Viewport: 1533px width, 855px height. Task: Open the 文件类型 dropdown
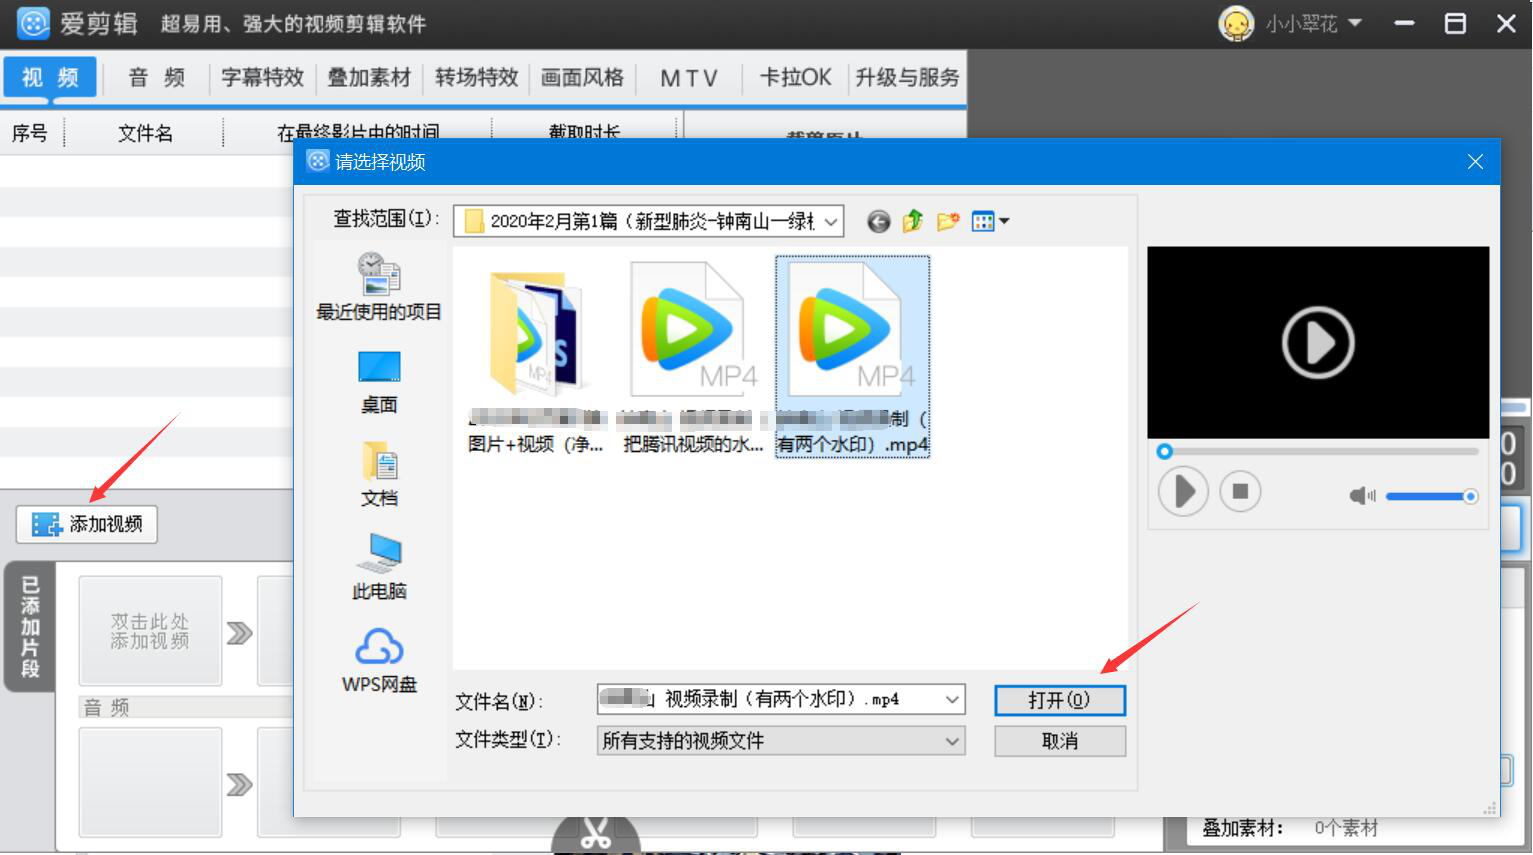pos(950,741)
